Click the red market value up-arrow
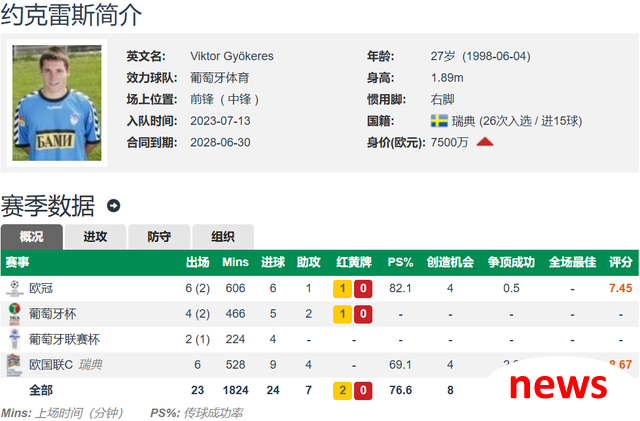Image resolution: width=640 pixels, height=421 pixels. [485, 142]
